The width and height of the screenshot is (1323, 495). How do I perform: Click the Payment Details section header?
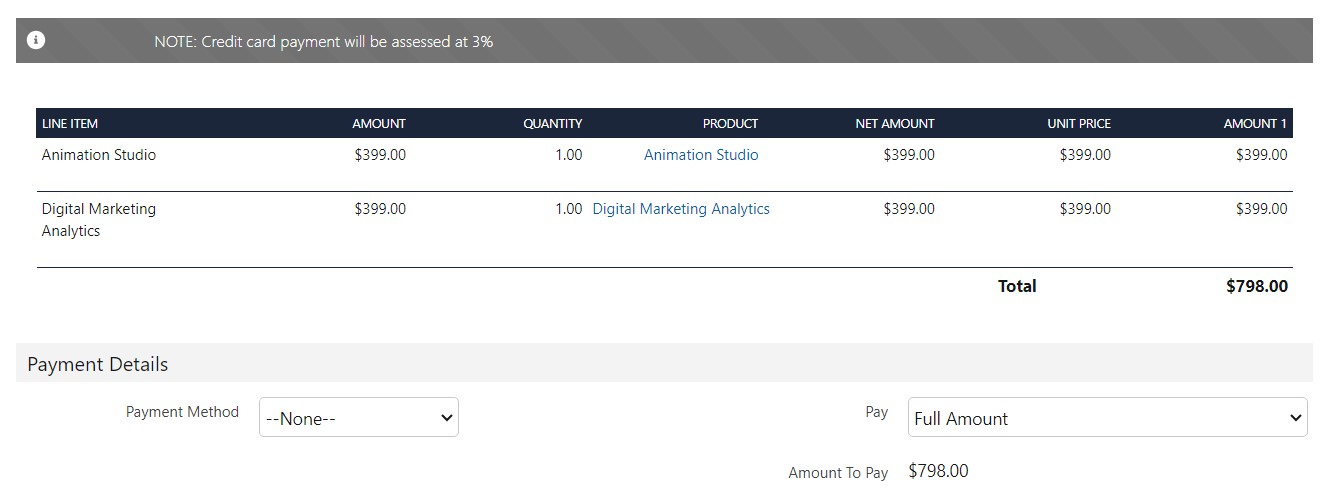(x=98, y=364)
